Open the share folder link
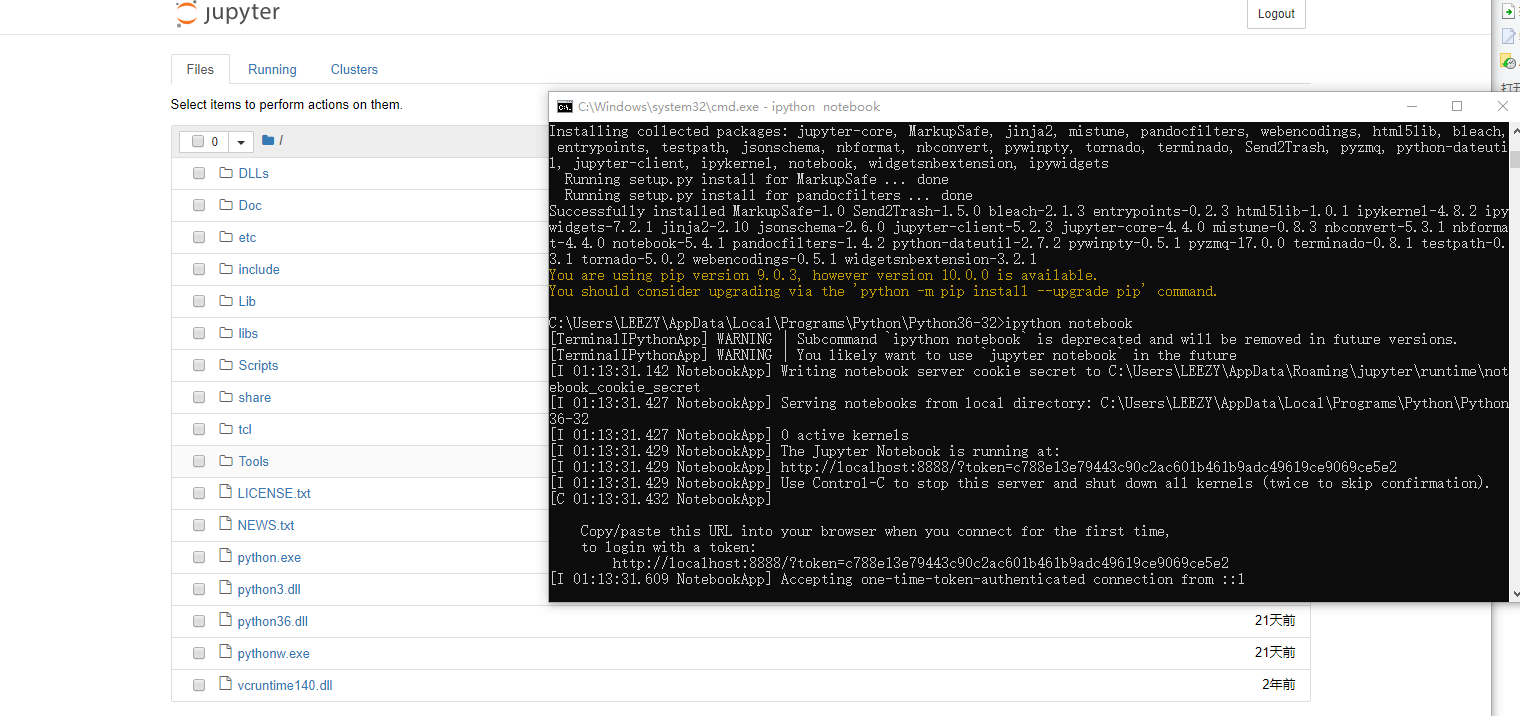This screenshot has width=1520, height=716. 255,397
